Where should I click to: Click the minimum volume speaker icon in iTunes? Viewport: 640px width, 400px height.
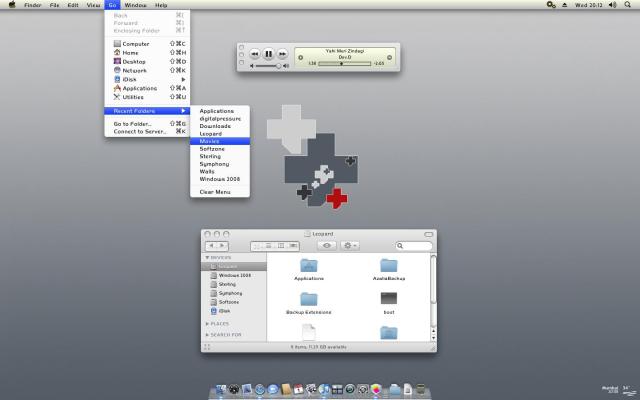252,66
